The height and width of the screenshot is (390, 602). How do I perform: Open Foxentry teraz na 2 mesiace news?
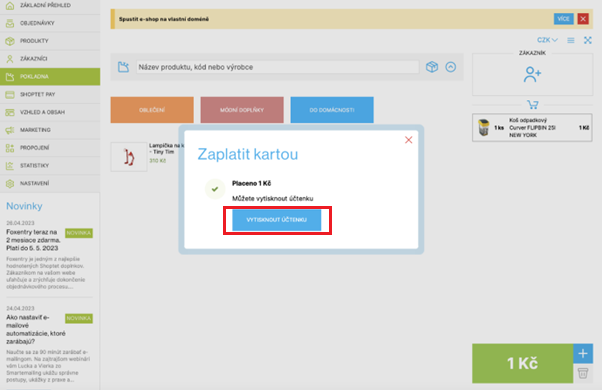tap(33, 240)
